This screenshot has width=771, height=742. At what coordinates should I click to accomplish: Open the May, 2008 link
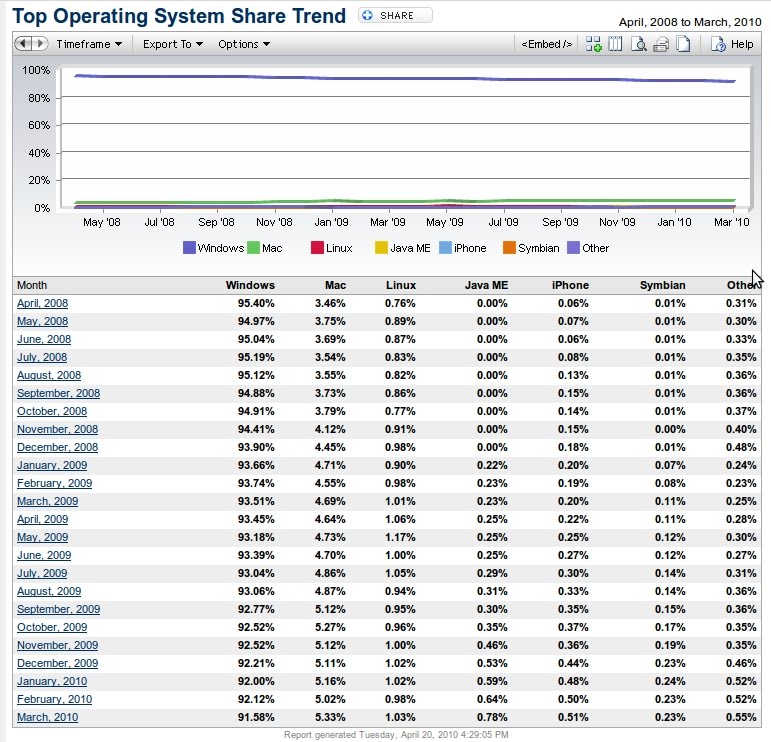click(x=42, y=322)
